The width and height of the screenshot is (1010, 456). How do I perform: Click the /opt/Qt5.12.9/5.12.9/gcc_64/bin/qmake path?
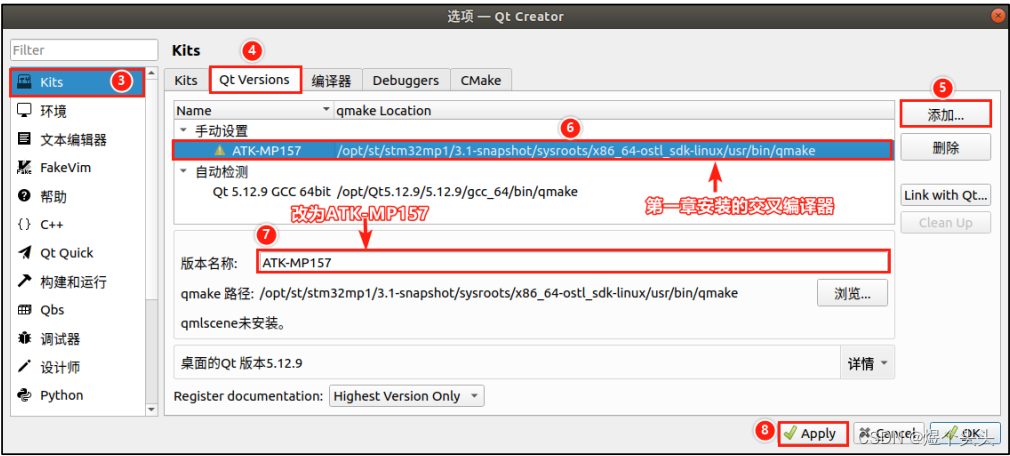[457, 191]
